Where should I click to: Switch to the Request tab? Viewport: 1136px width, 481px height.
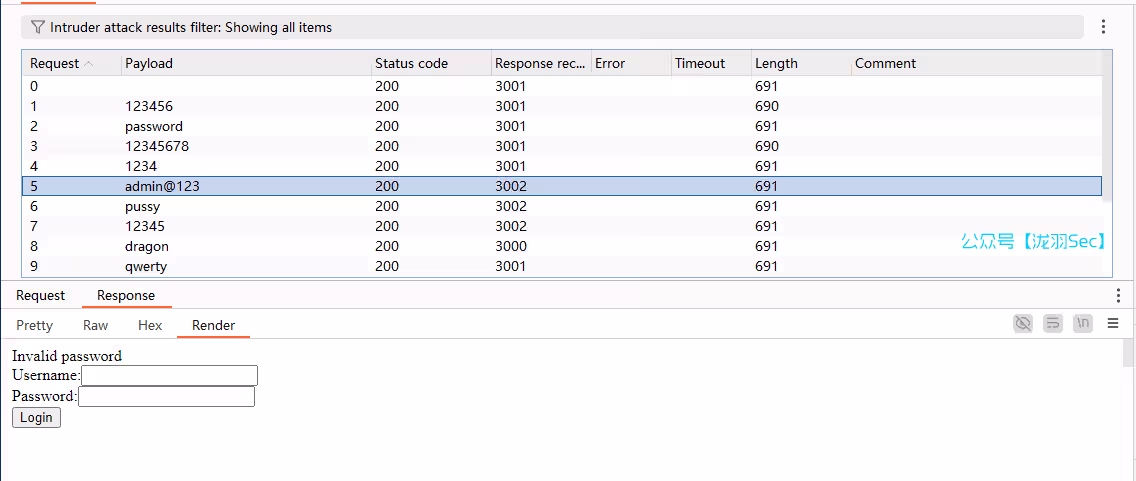[x=40, y=296]
